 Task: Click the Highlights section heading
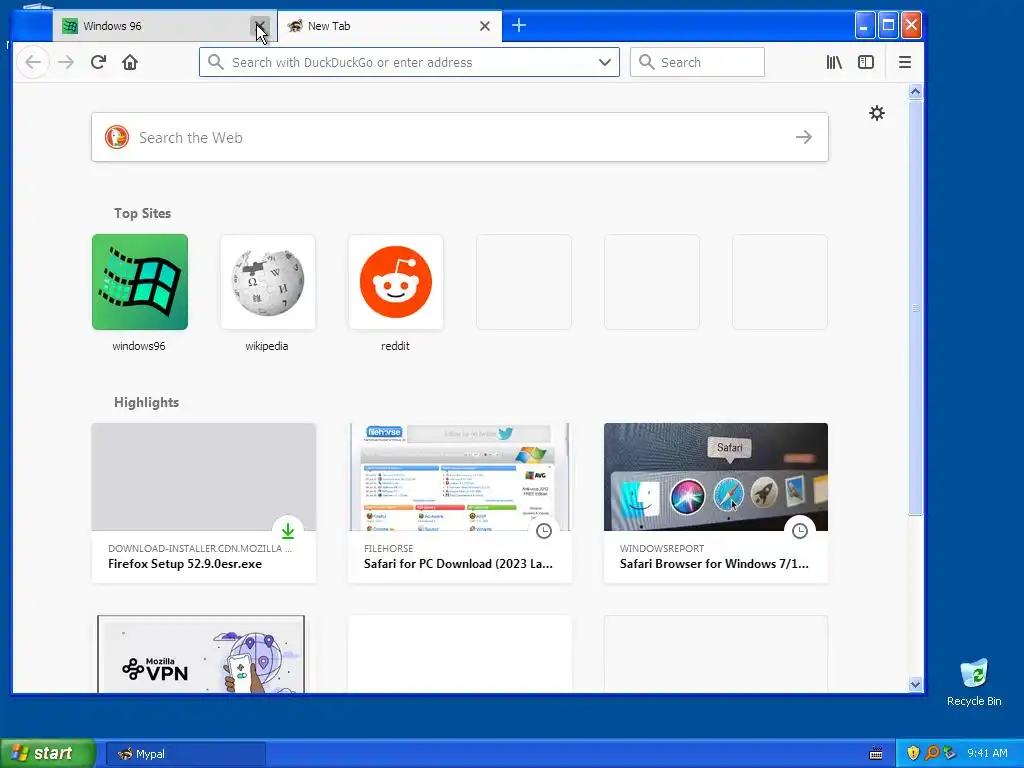[146, 402]
